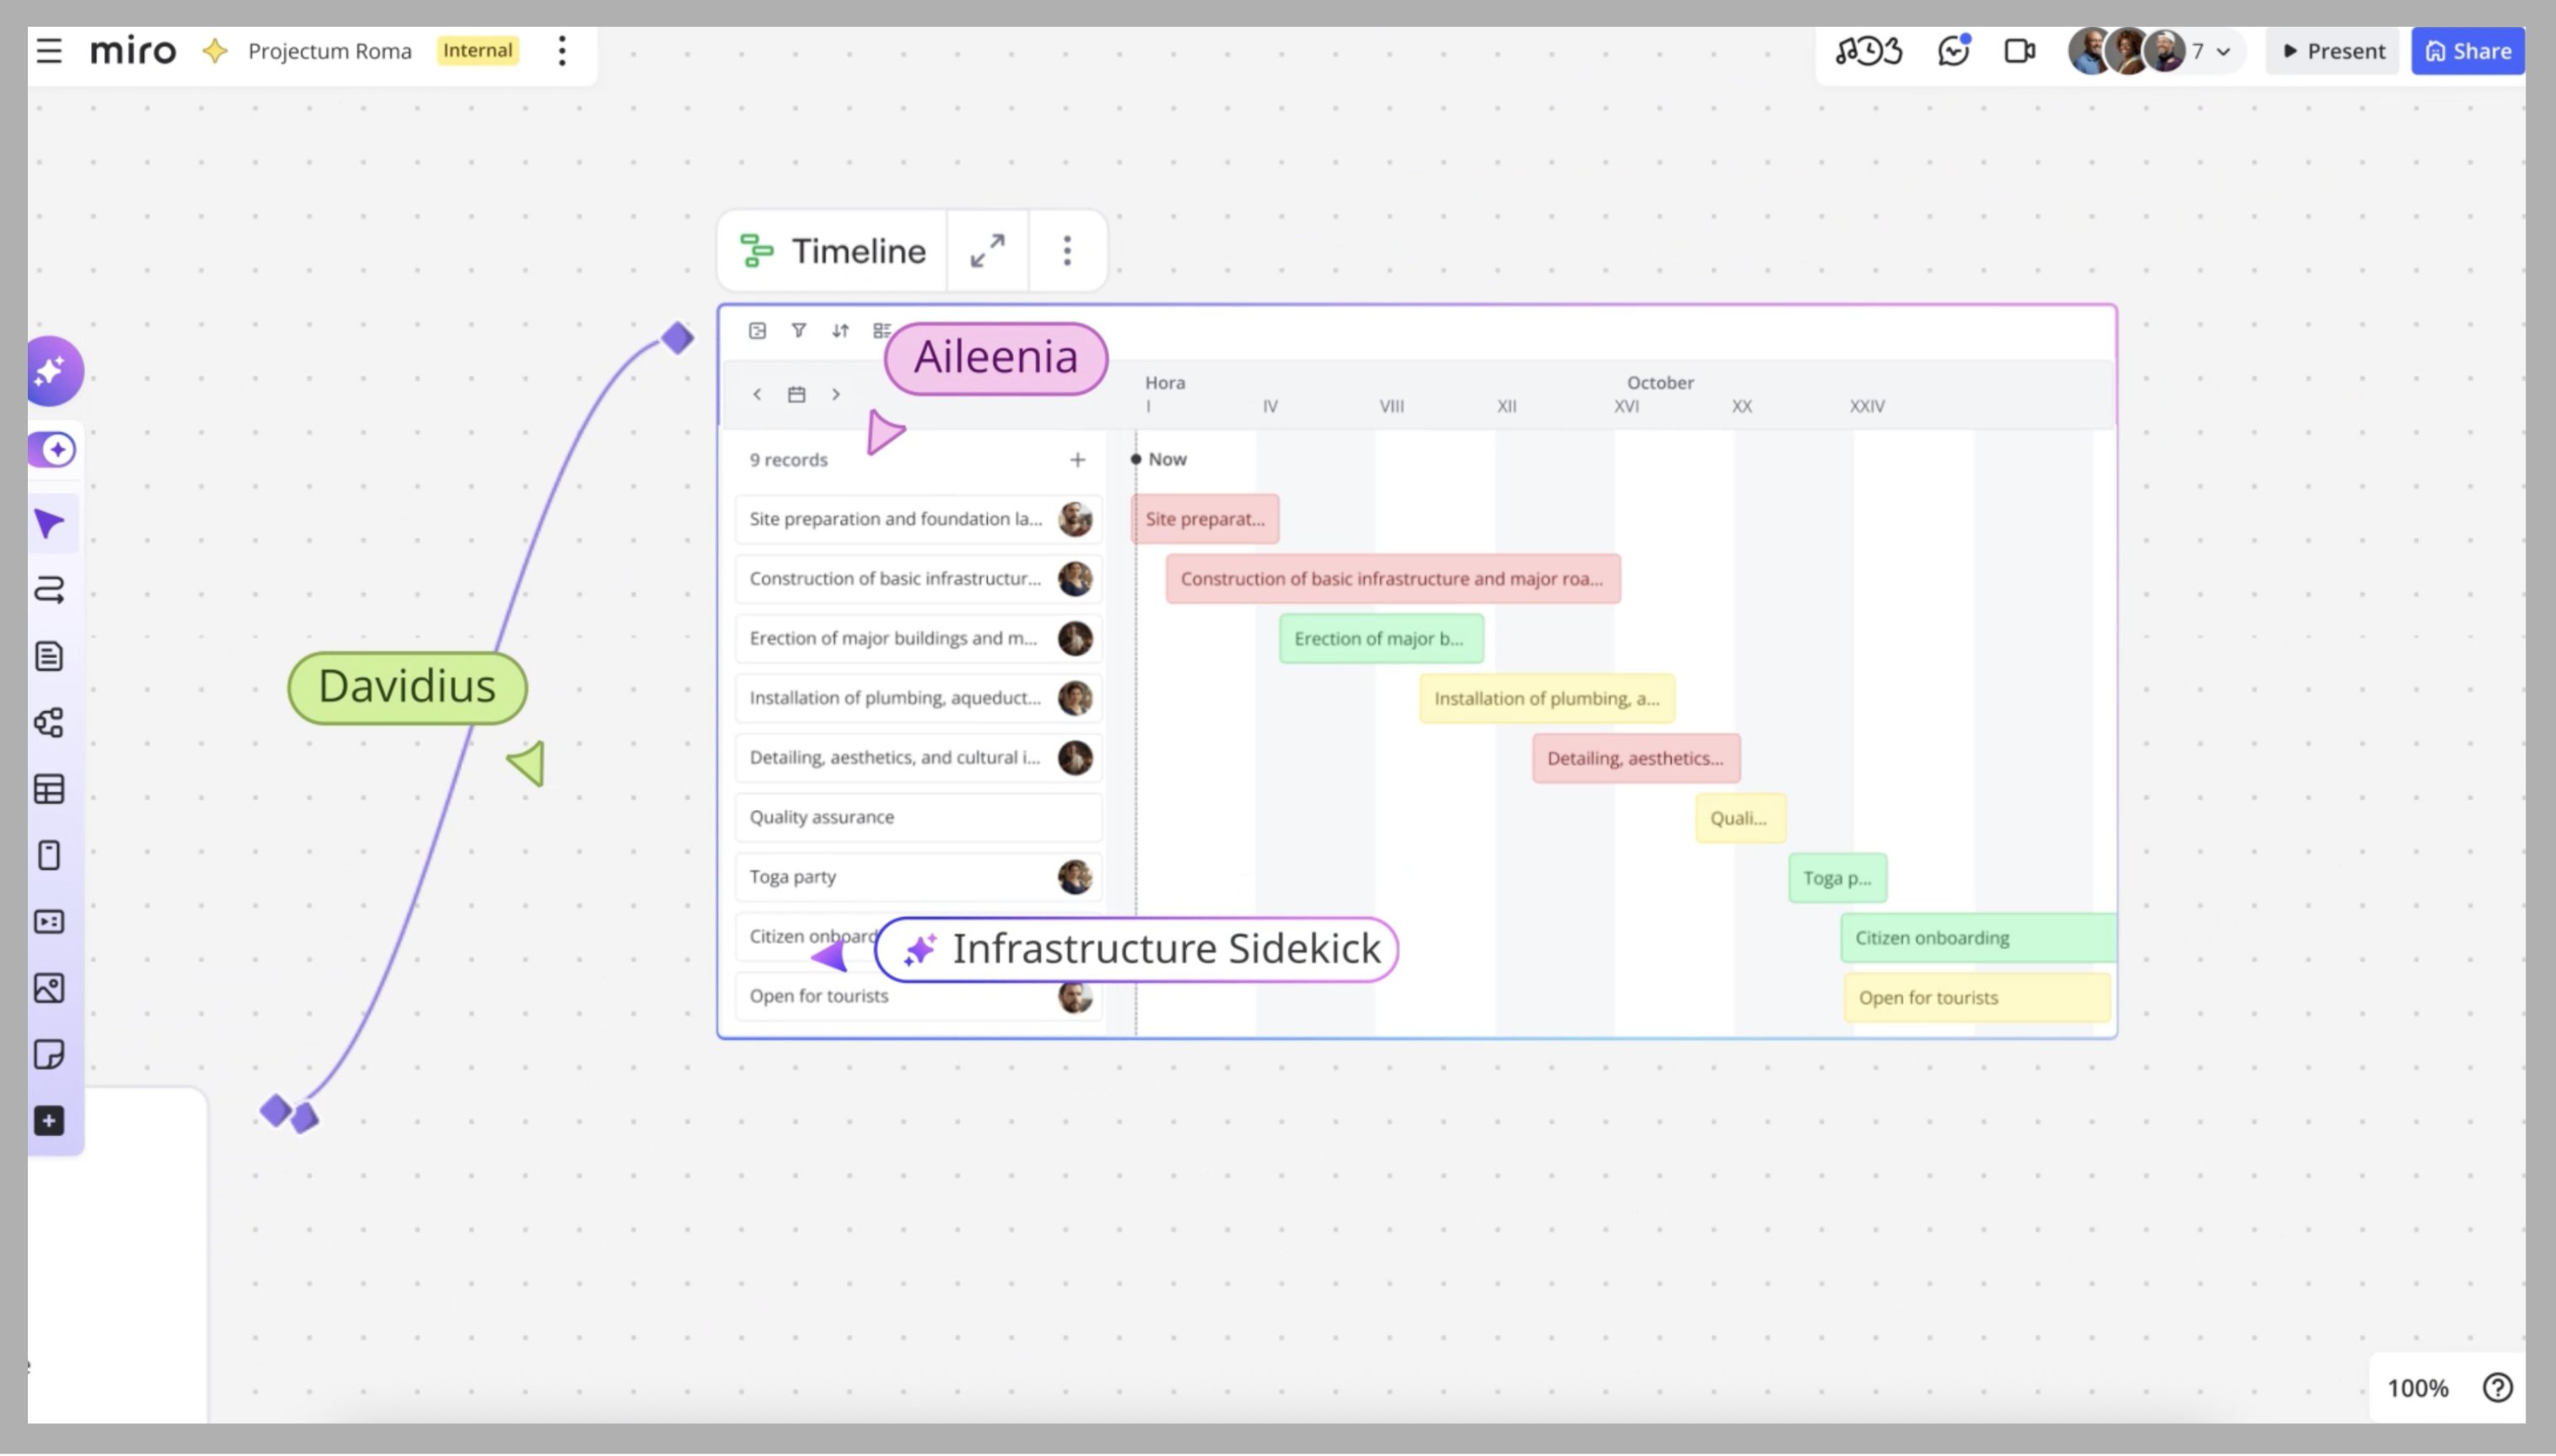Go to next timeline period

836,395
